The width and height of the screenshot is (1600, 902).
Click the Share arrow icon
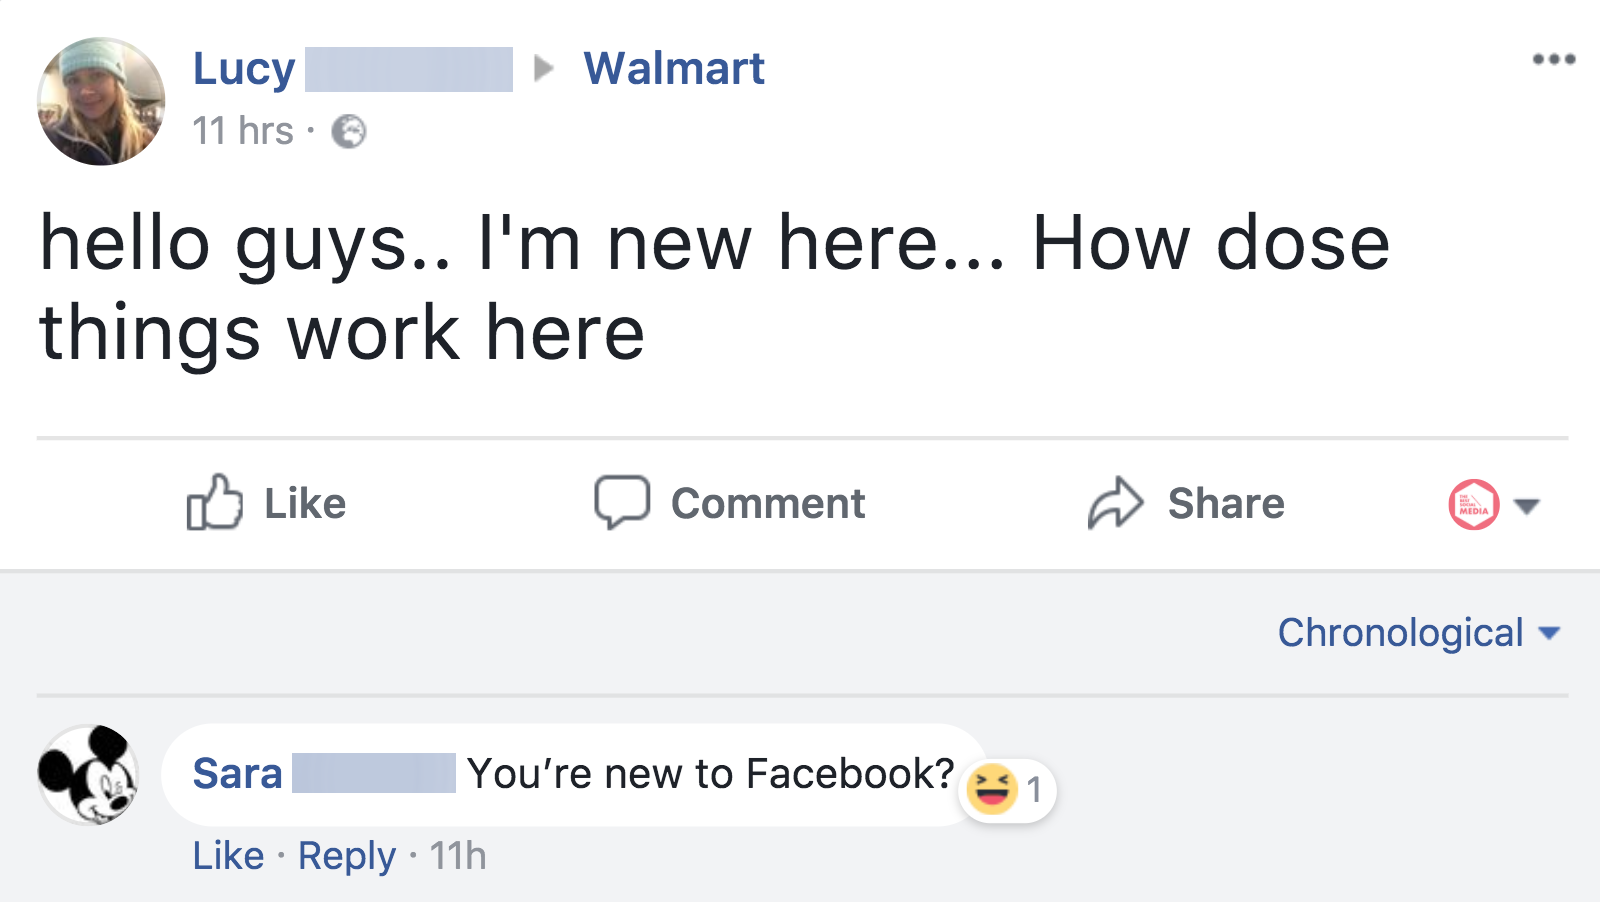pos(1115,502)
